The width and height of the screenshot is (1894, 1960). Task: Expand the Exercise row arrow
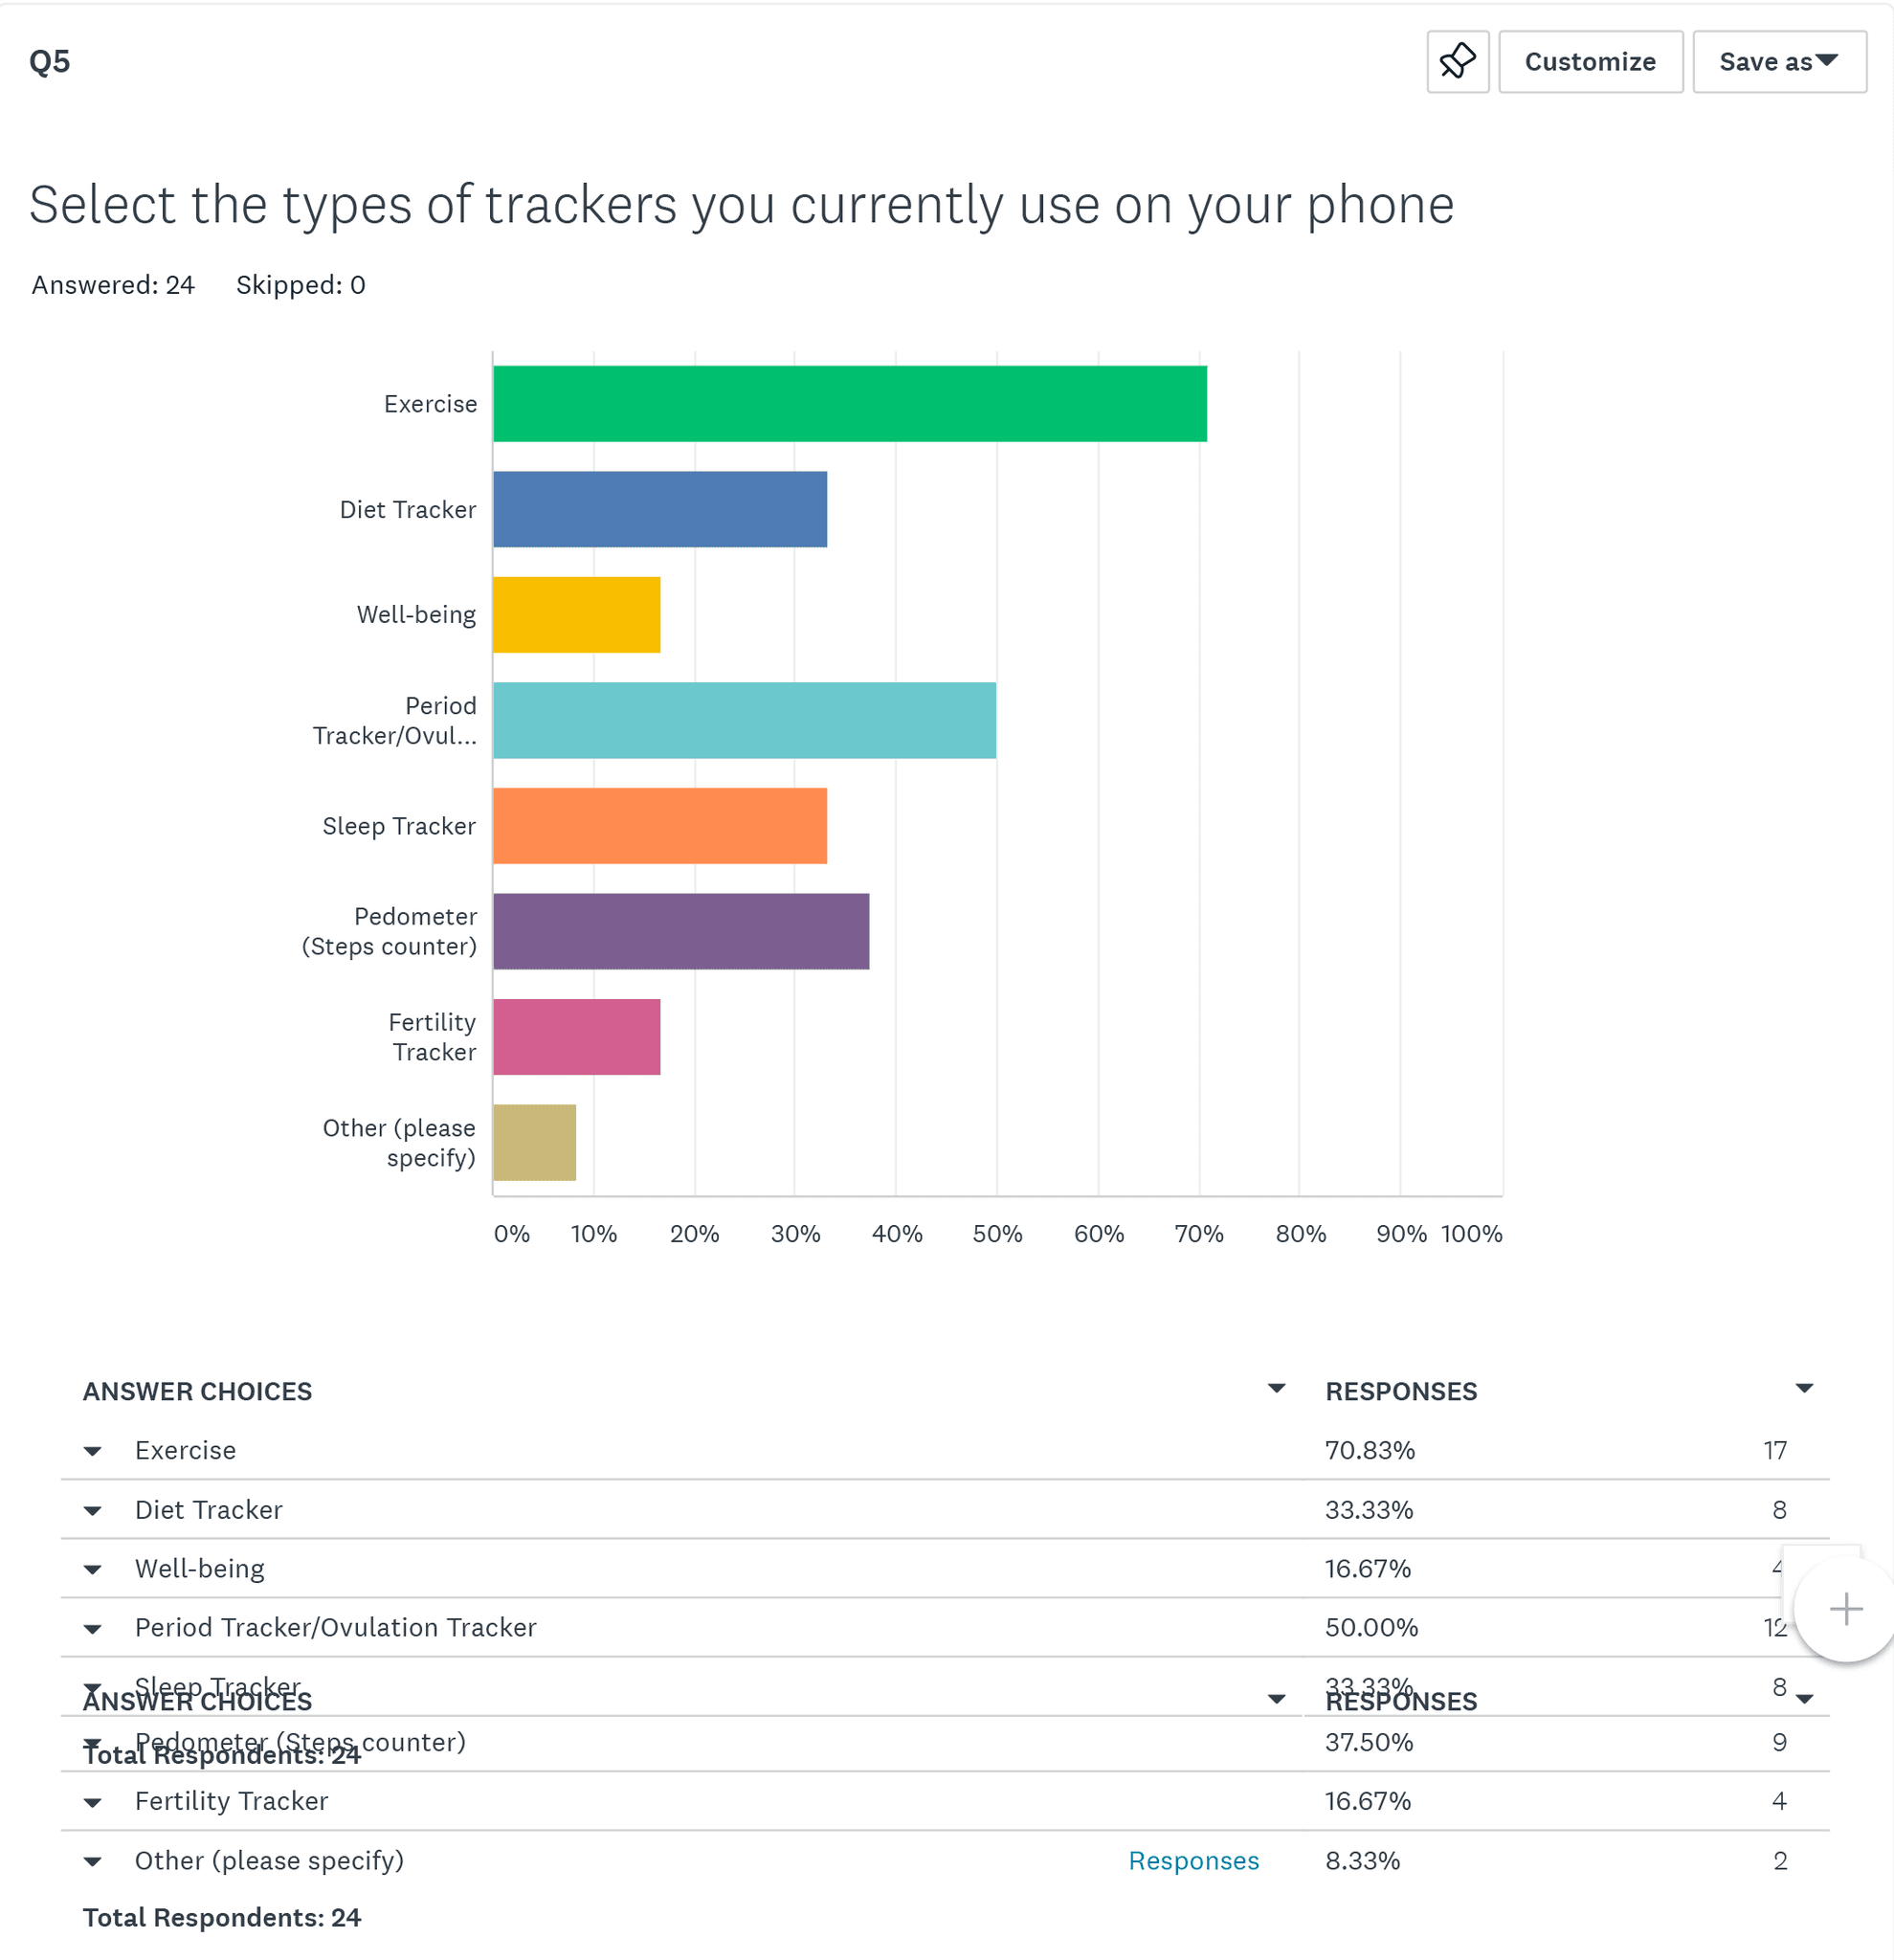[93, 1451]
